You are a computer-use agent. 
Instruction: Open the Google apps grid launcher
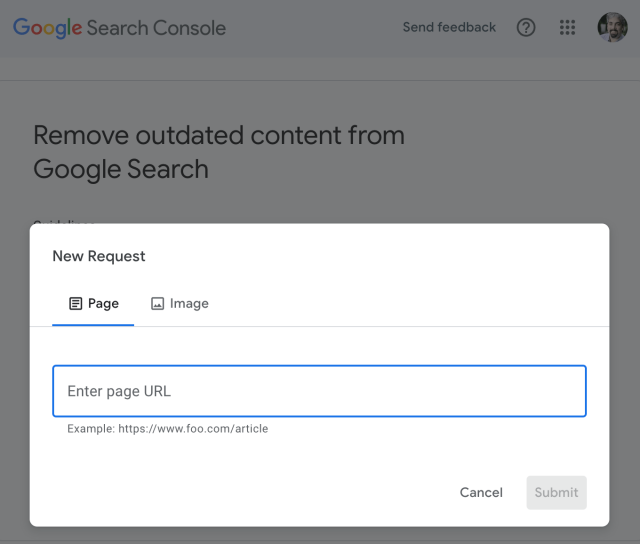pos(567,28)
